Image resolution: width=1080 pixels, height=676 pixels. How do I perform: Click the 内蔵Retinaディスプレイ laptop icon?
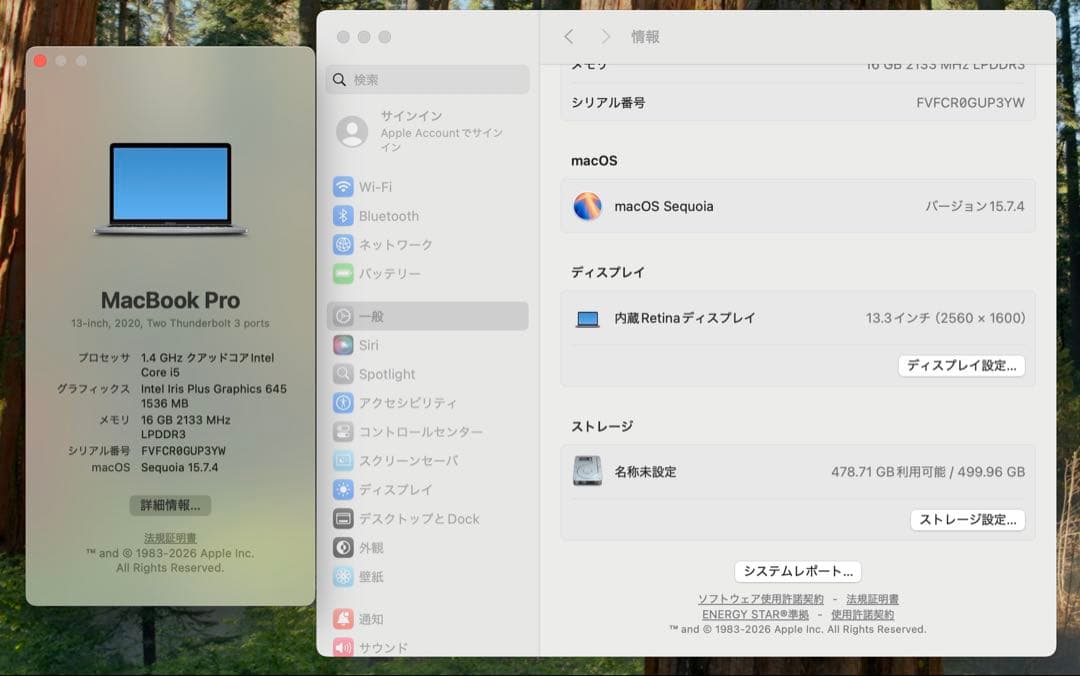[588, 318]
